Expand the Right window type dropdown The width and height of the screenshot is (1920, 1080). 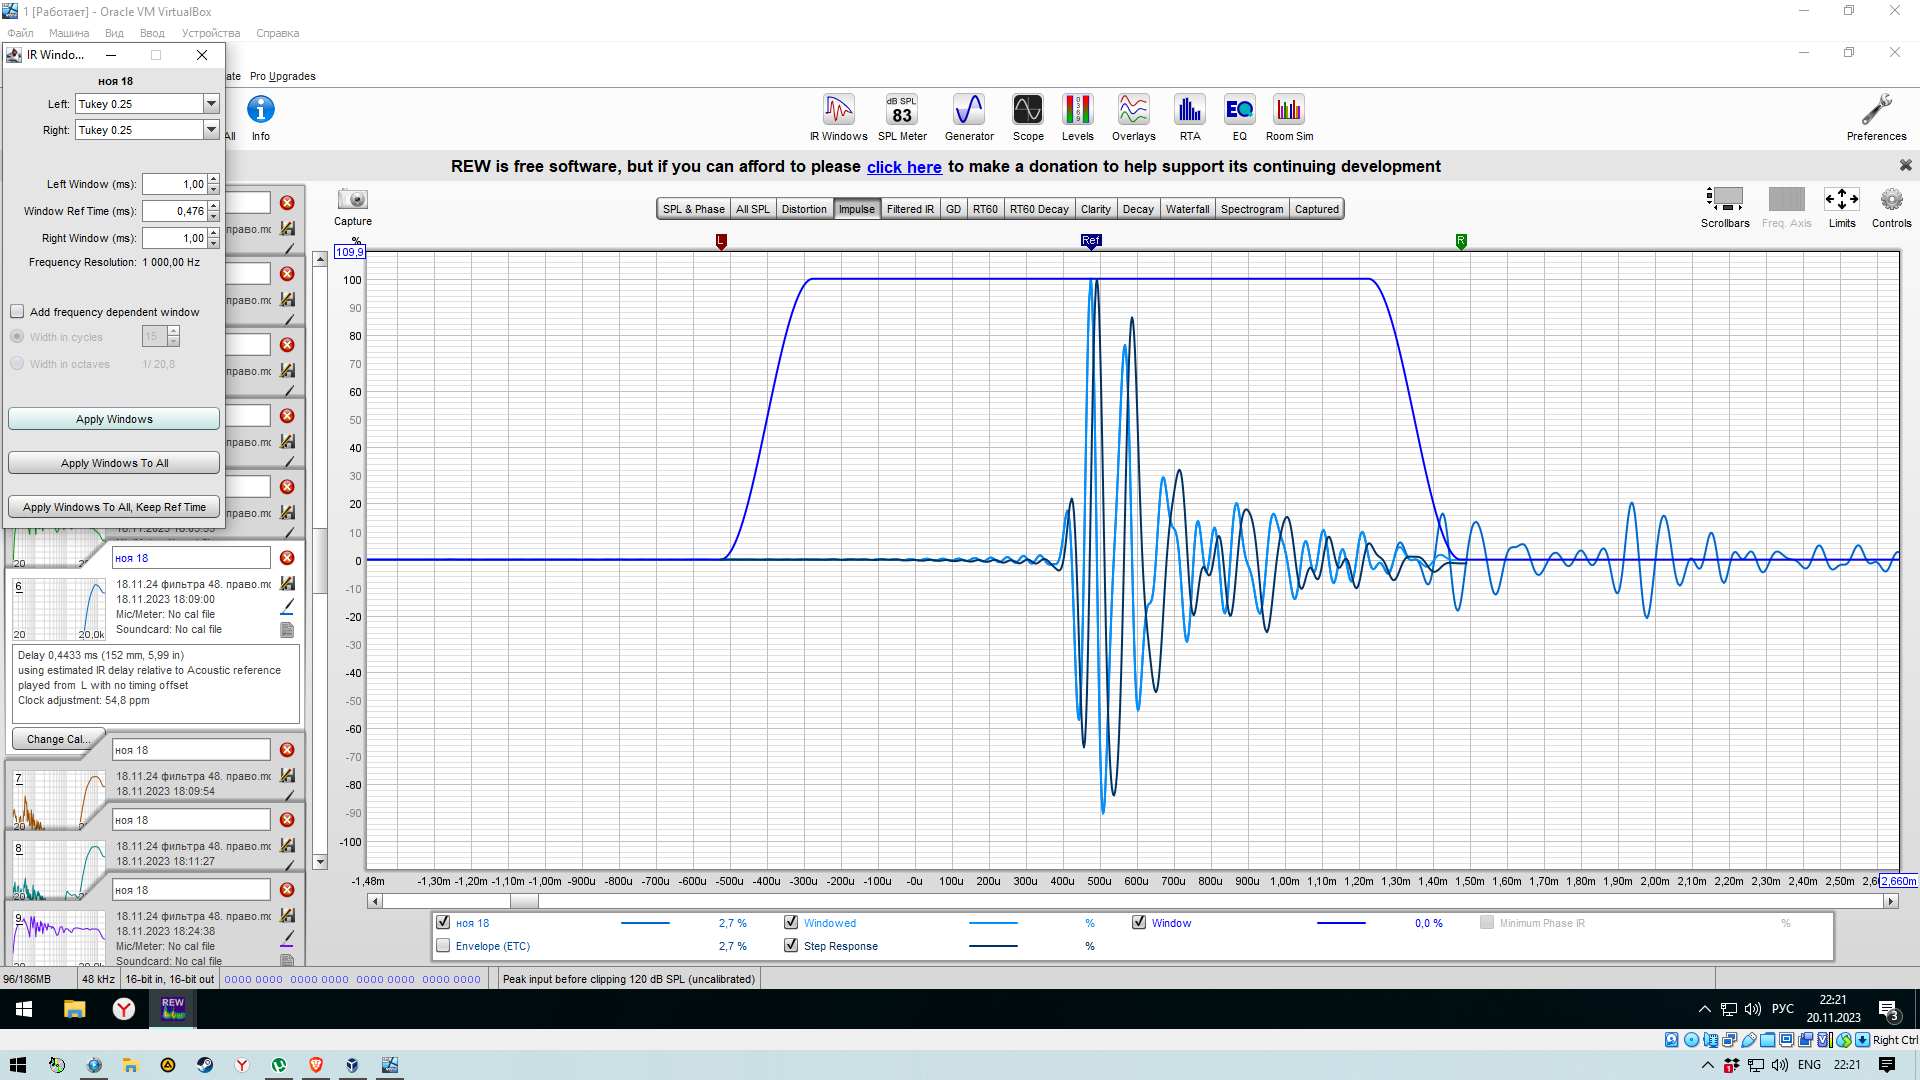click(211, 130)
